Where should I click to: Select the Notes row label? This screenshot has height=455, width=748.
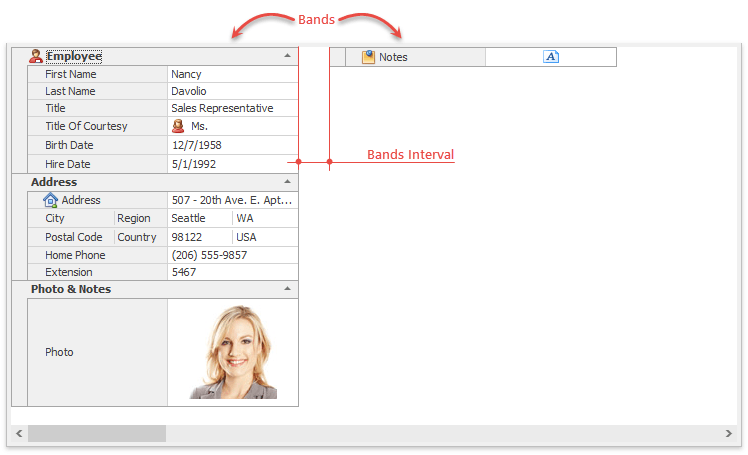point(393,57)
